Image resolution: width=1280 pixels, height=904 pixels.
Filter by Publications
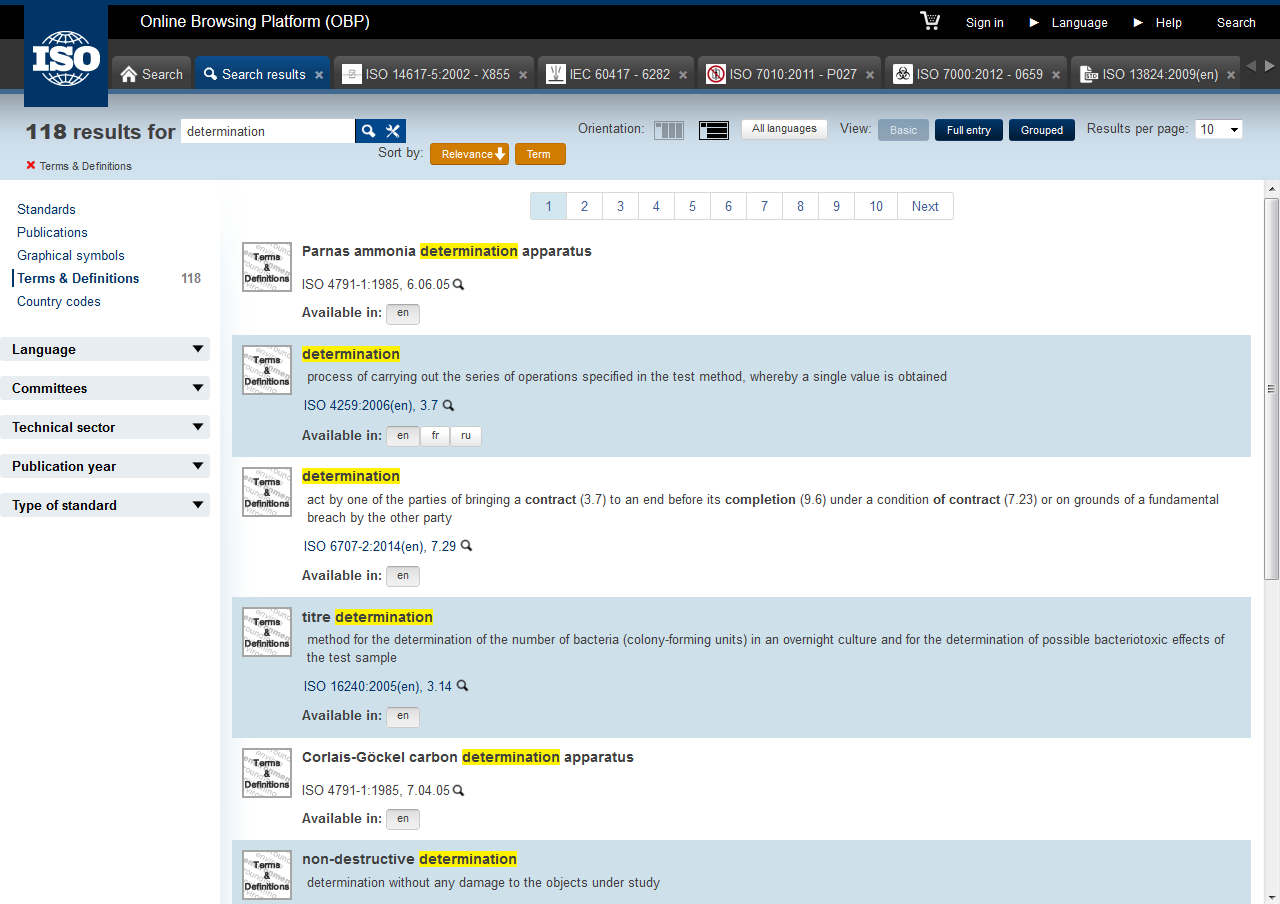[52, 232]
